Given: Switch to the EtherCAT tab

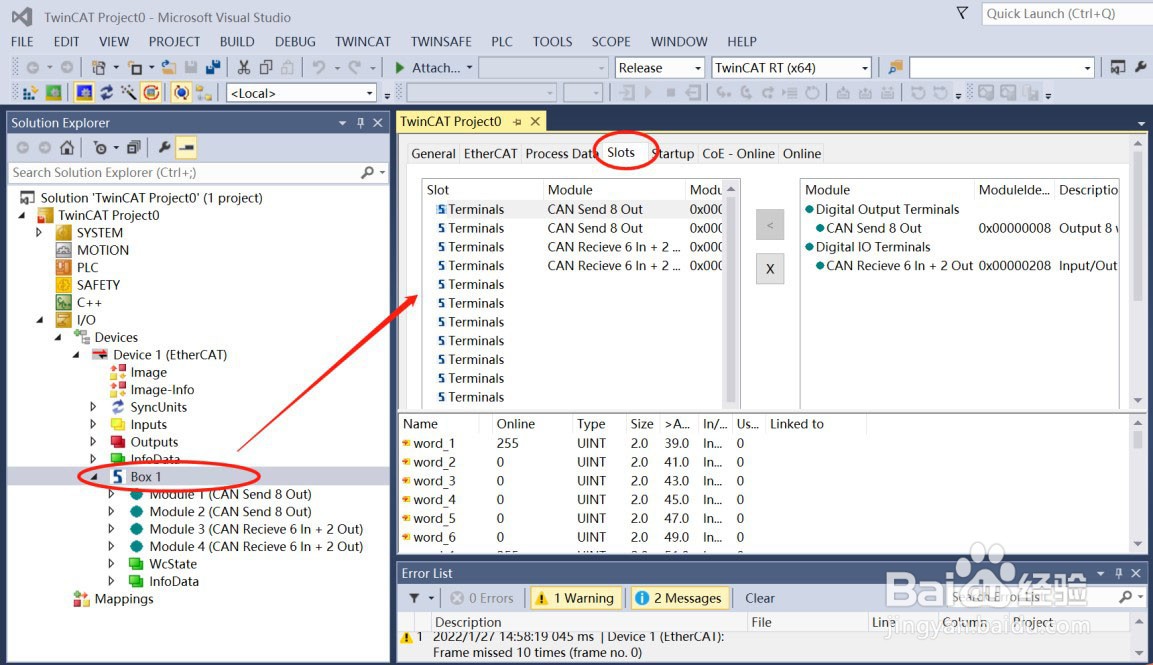Looking at the screenshot, I should [490, 154].
